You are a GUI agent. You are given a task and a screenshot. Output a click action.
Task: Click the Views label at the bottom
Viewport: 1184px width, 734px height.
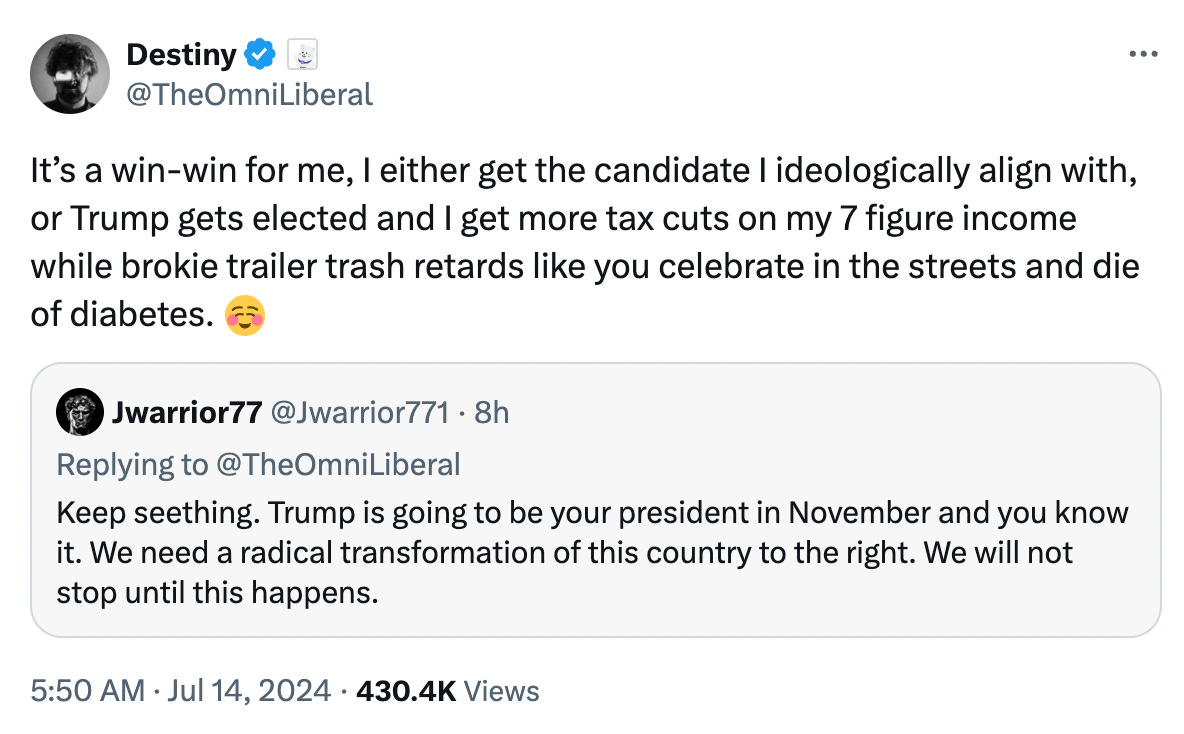tap(503, 690)
